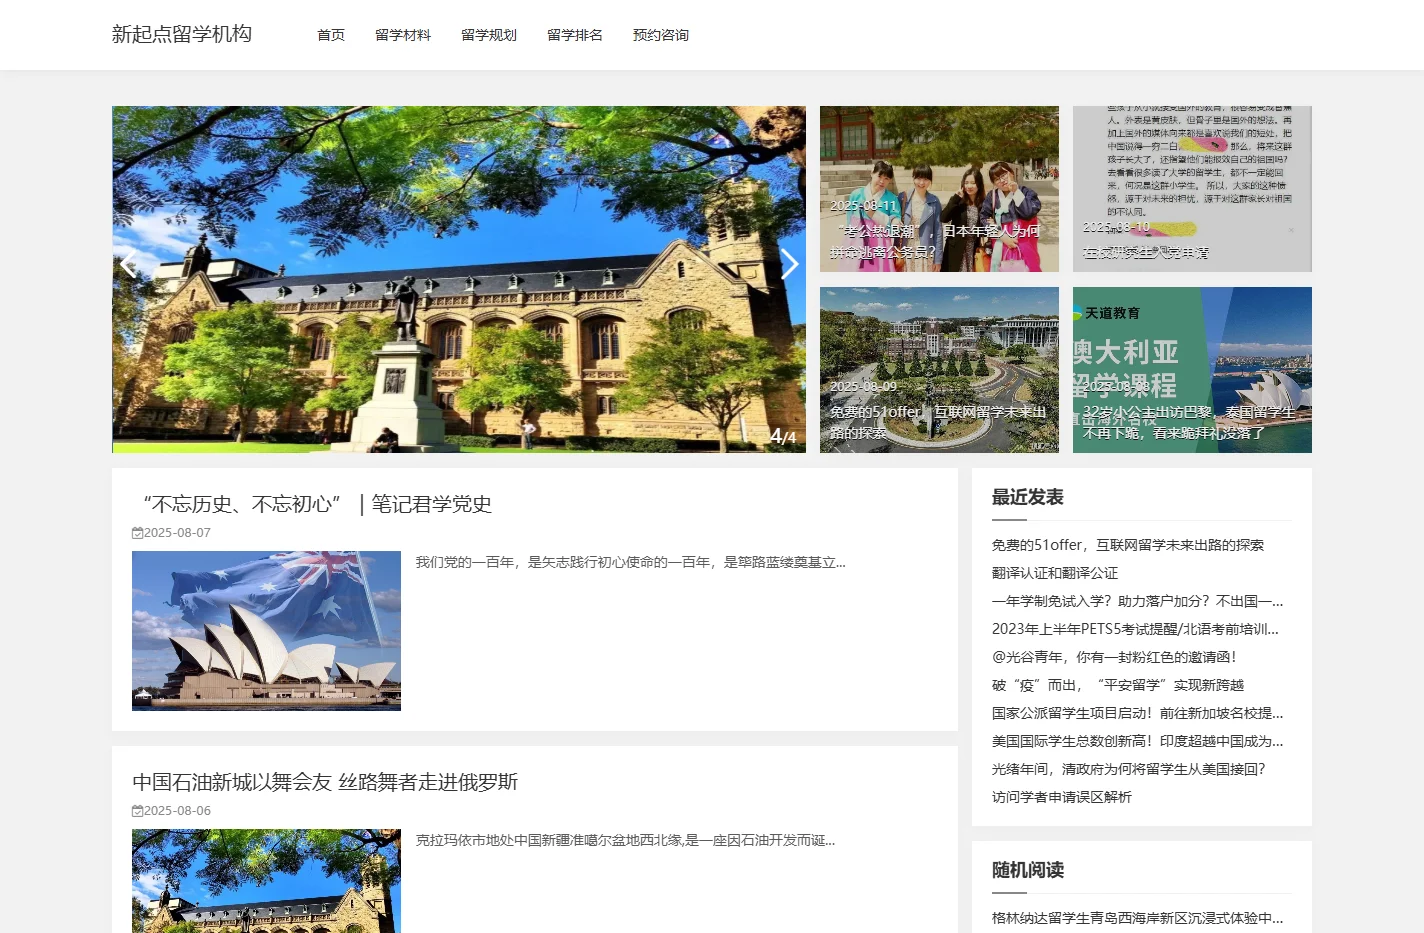Click the previous slide arrow on carousel

click(x=129, y=264)
